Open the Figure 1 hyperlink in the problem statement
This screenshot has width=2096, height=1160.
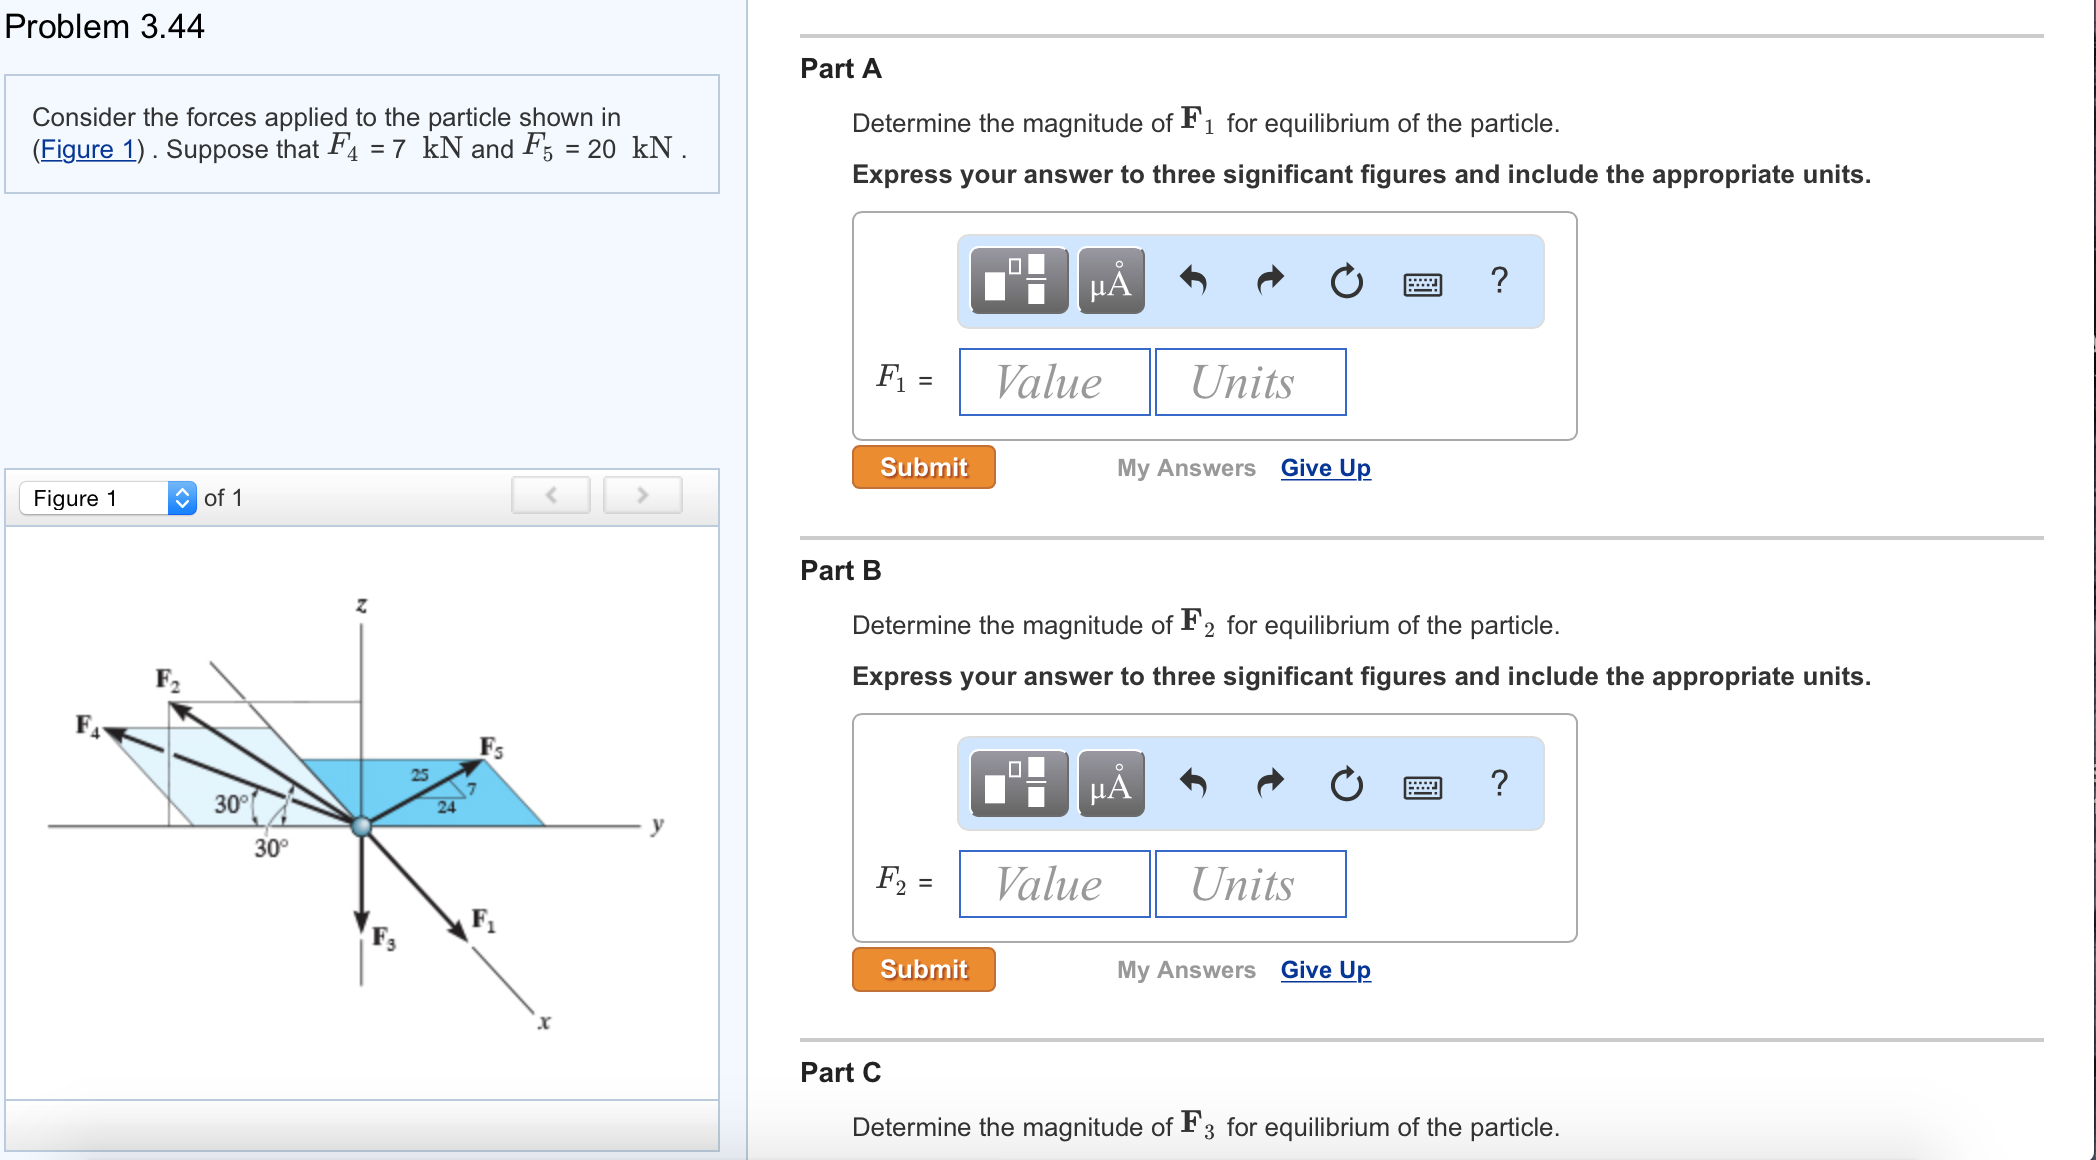(88, 149)
